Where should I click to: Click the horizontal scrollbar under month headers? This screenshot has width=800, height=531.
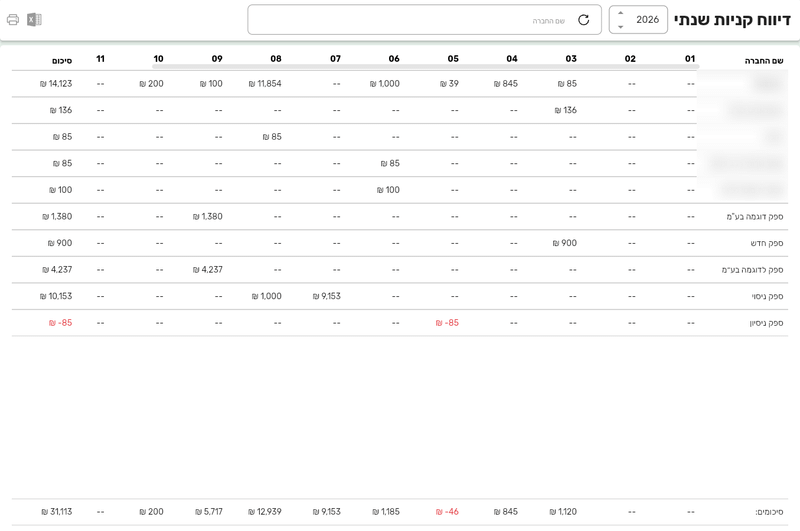coord(426,66)
